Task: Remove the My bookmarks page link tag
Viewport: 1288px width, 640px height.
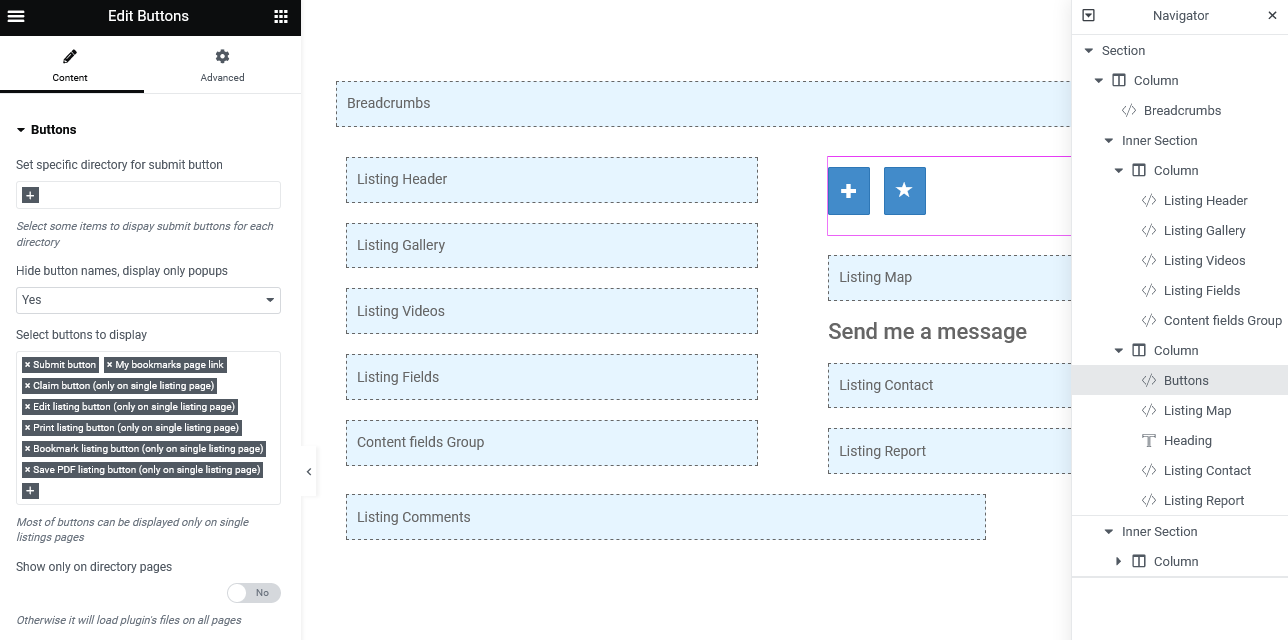Action: (110, 365)
